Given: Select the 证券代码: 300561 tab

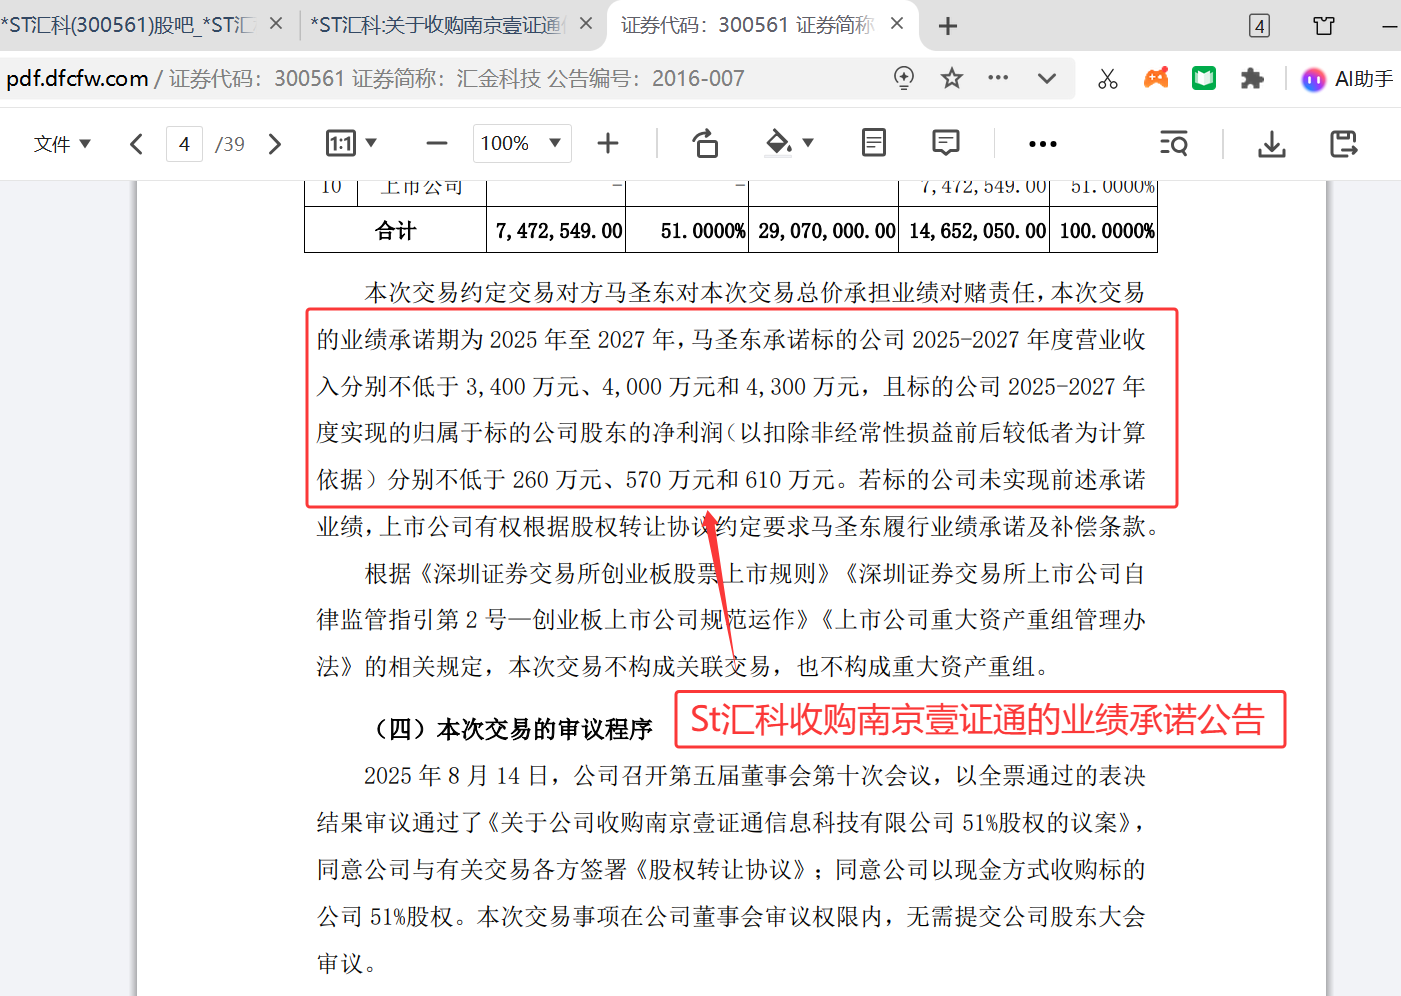Looking at the screenshot, I should click(x=747, y=24).
